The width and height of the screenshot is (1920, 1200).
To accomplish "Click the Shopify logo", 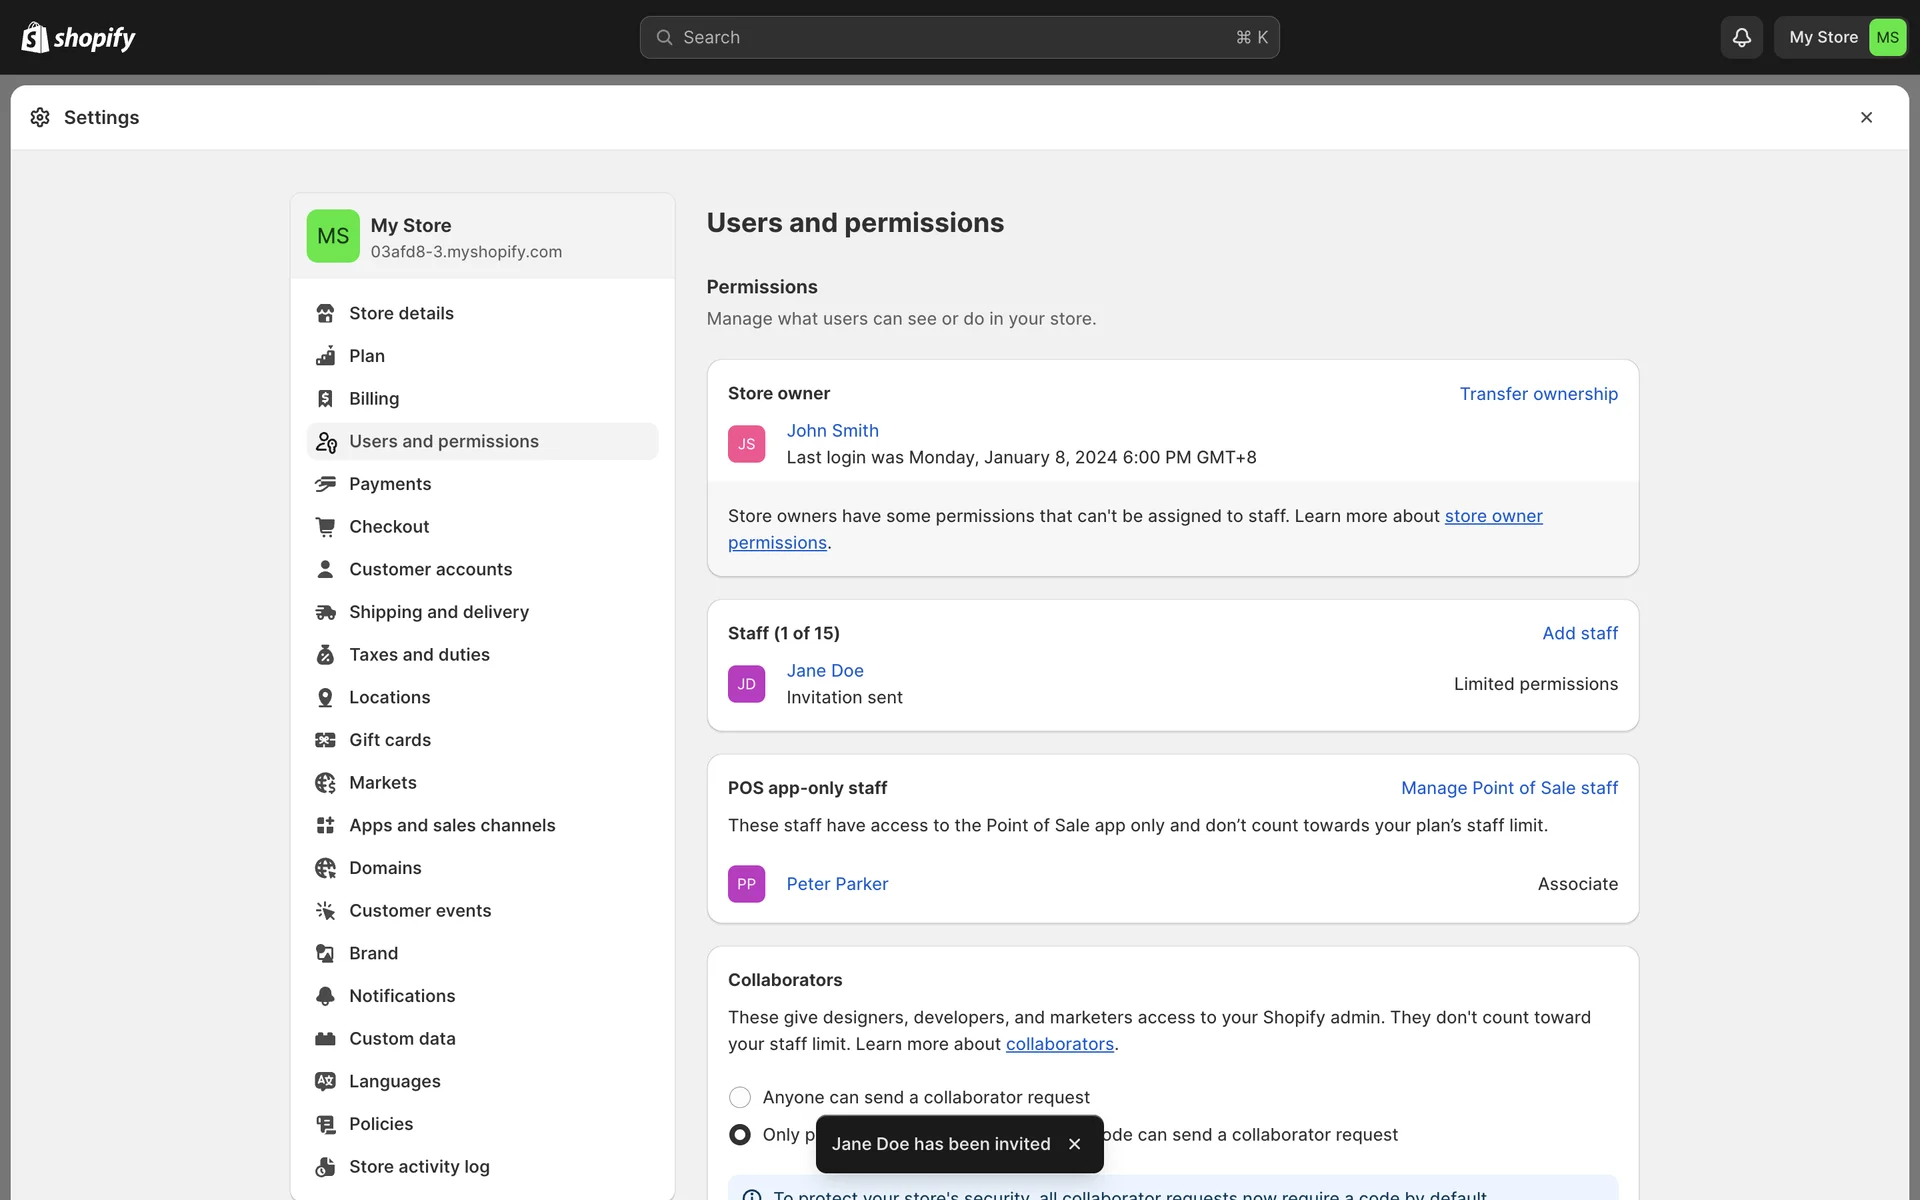I will [78, 37].
